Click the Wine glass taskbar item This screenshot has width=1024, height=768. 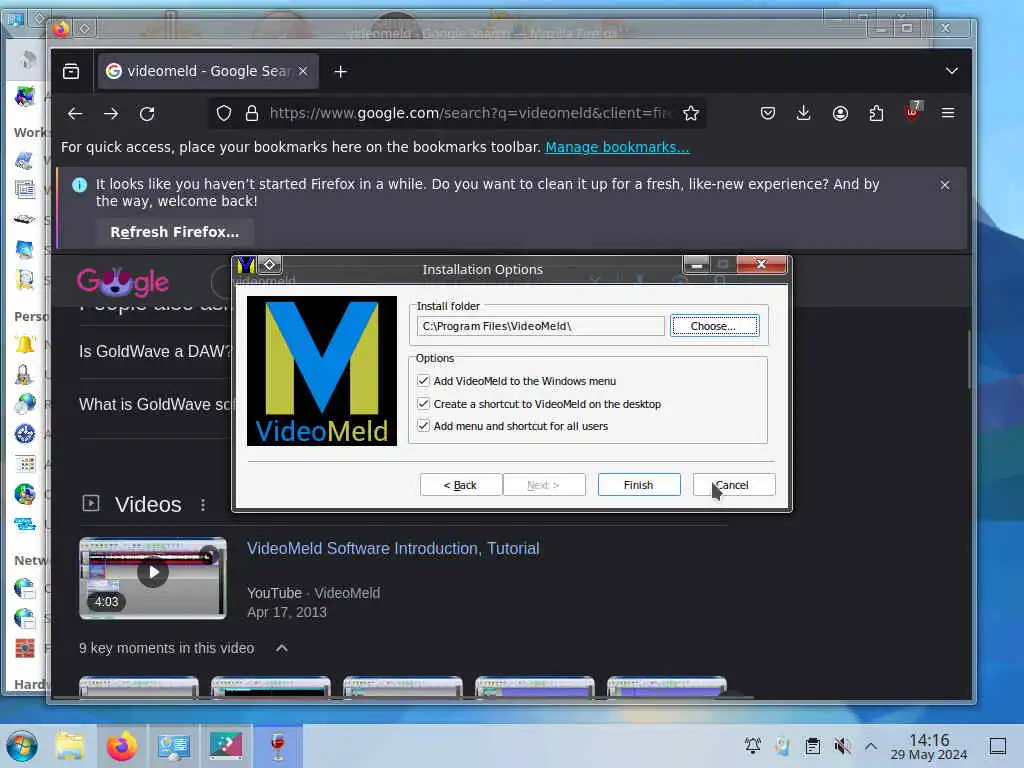[x=278, y=746]
